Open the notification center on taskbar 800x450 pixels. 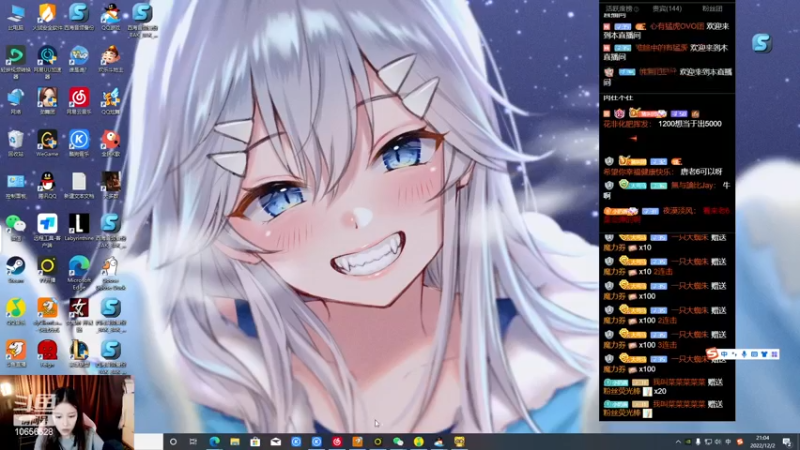(x=787, y=442)
